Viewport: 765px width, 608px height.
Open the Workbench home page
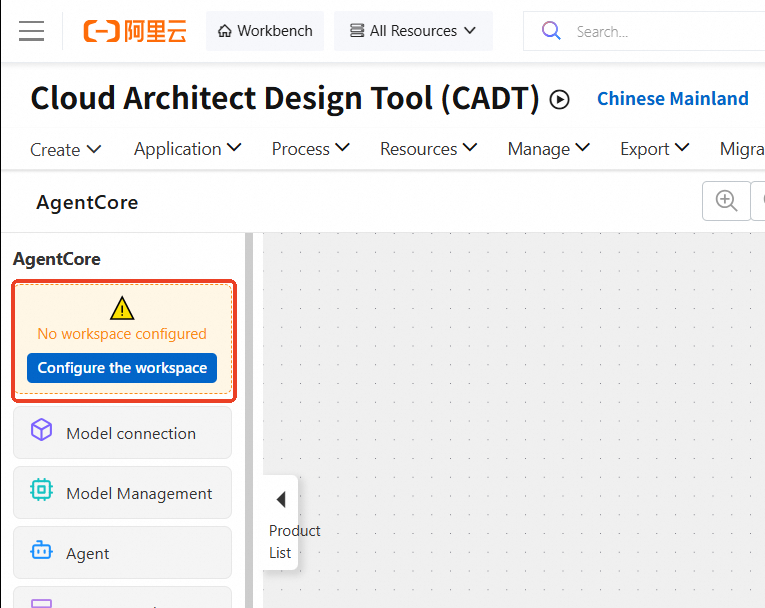point(265,31)
